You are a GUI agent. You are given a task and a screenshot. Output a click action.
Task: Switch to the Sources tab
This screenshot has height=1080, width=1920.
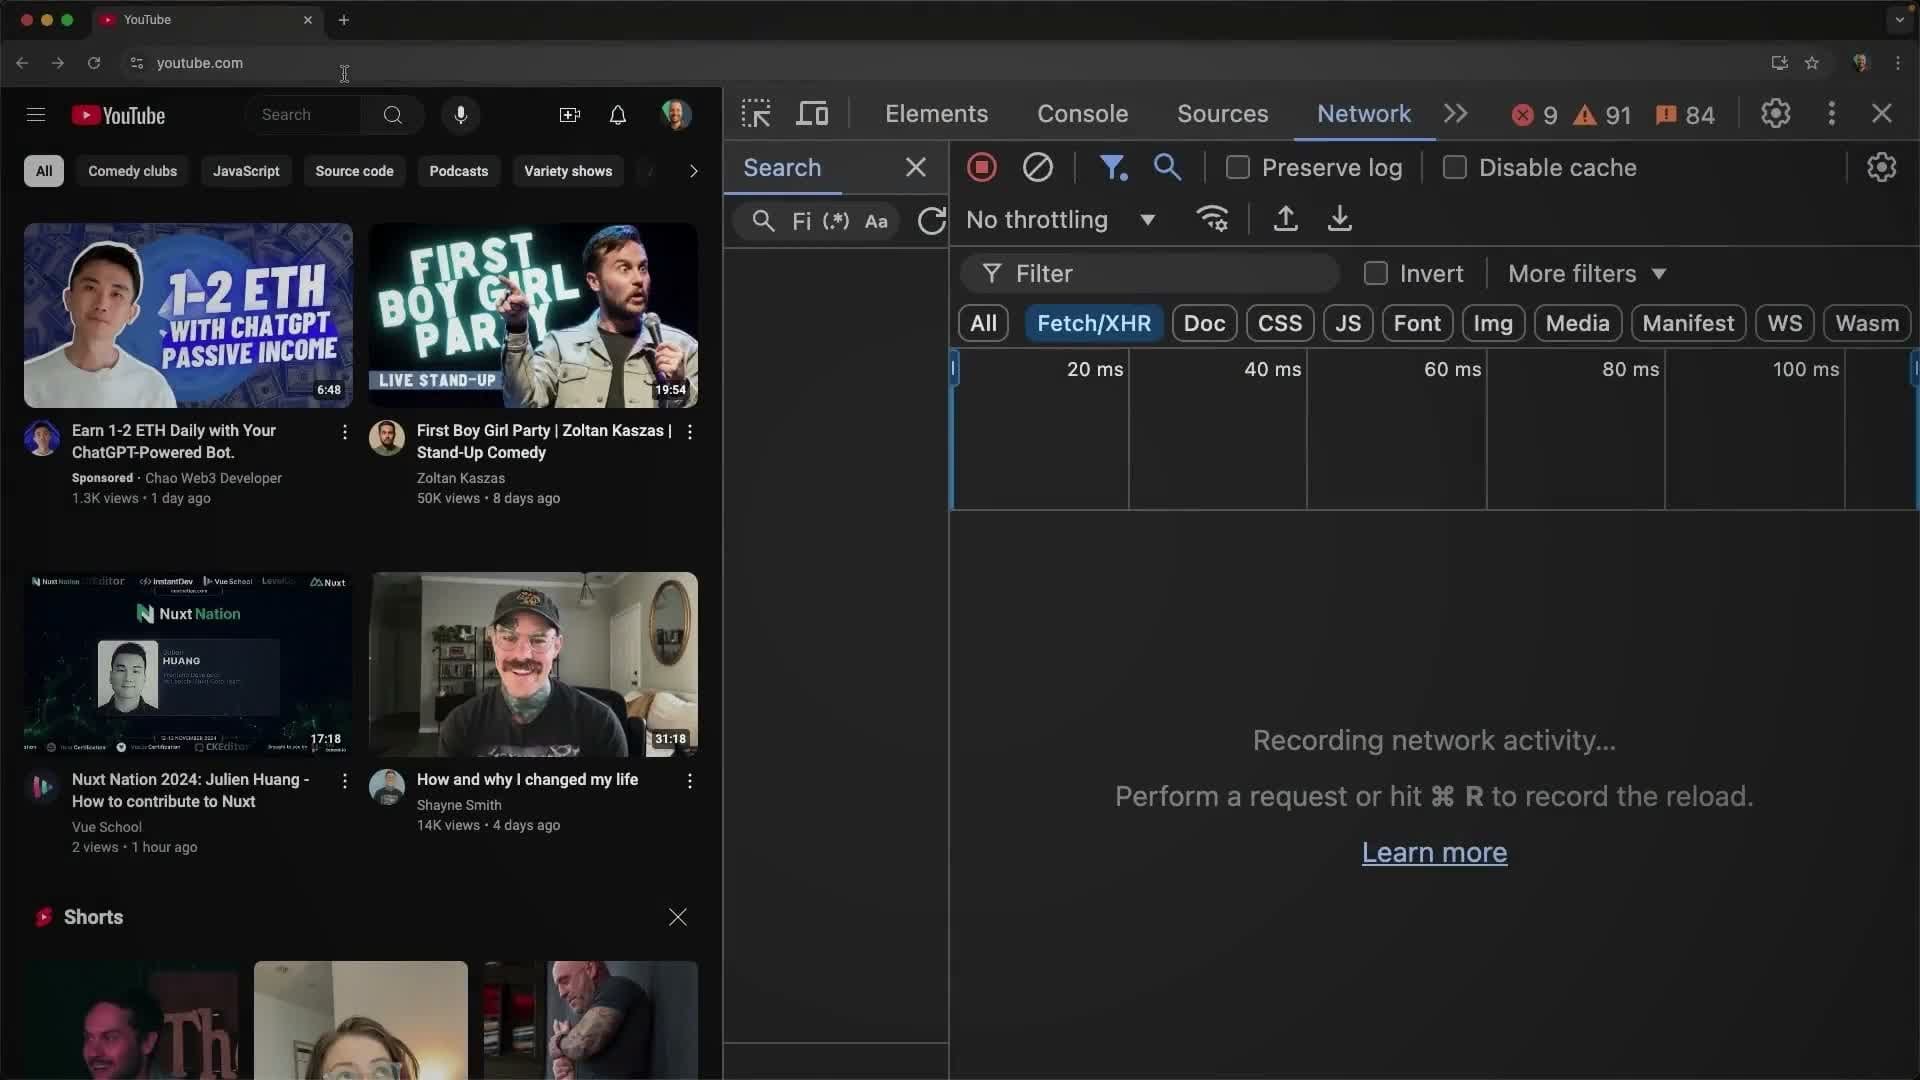tap(1223, 114)
